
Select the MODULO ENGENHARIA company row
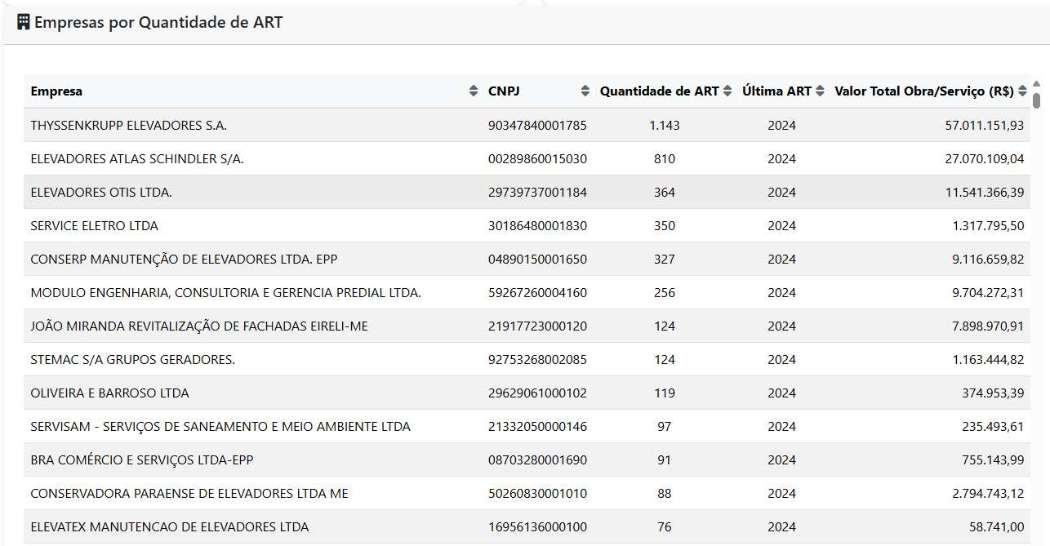click(x=225, y=292)
